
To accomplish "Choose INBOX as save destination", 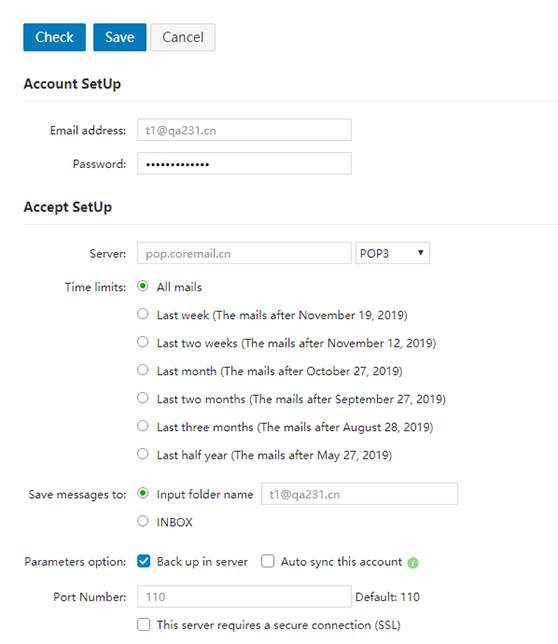I will click(143, 521).
